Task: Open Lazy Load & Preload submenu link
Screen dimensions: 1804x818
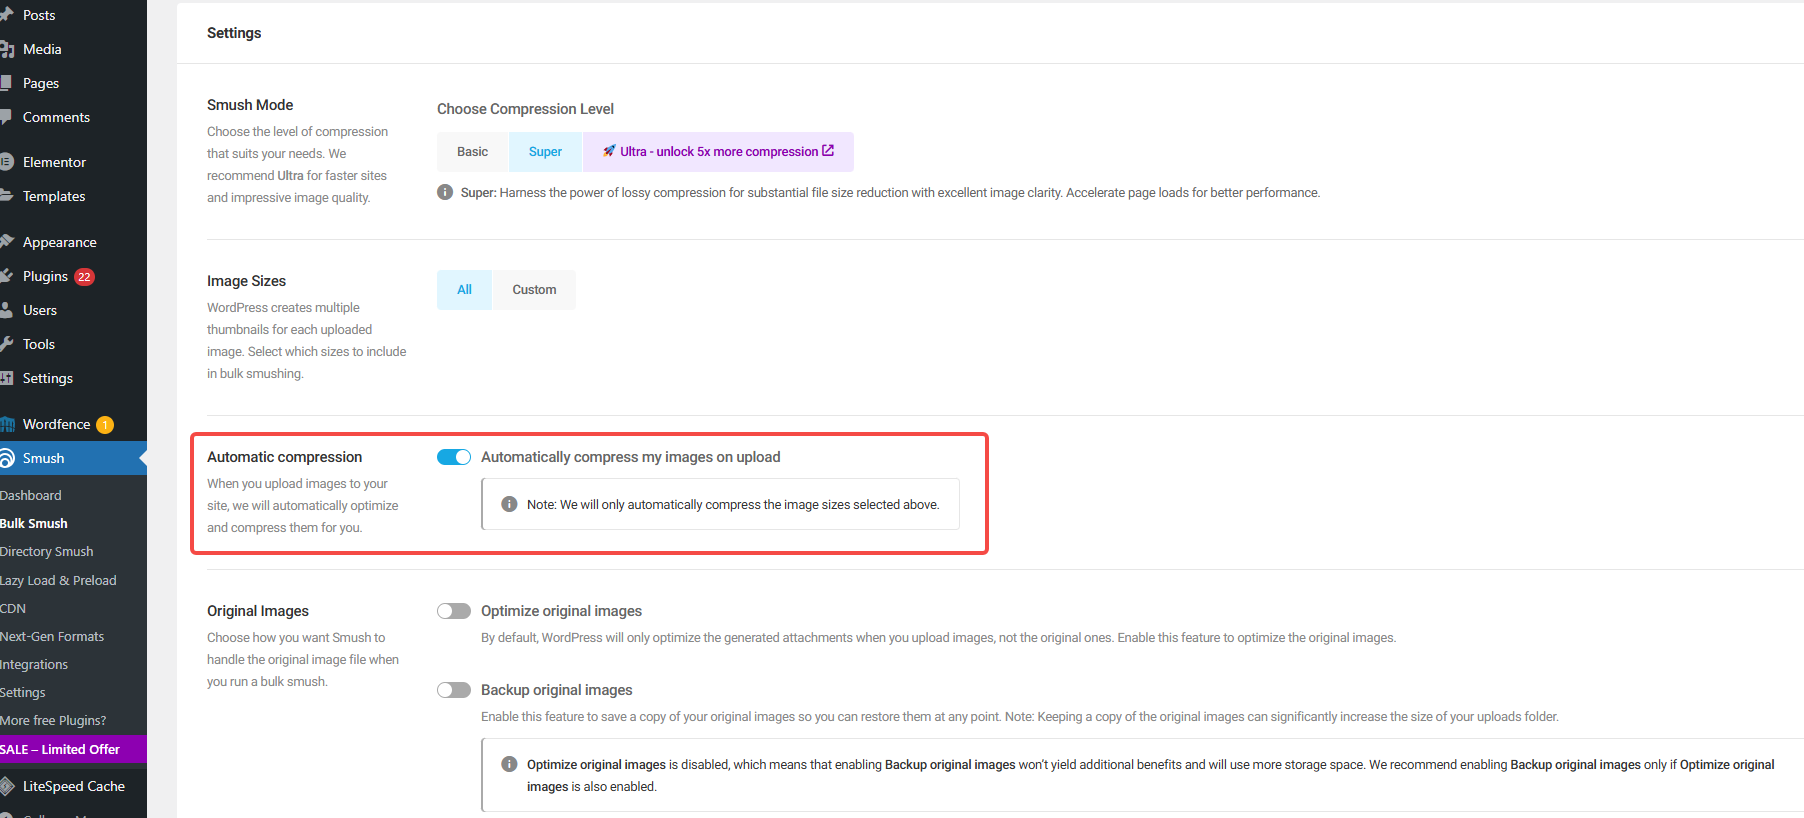Action: click(58, 580)
